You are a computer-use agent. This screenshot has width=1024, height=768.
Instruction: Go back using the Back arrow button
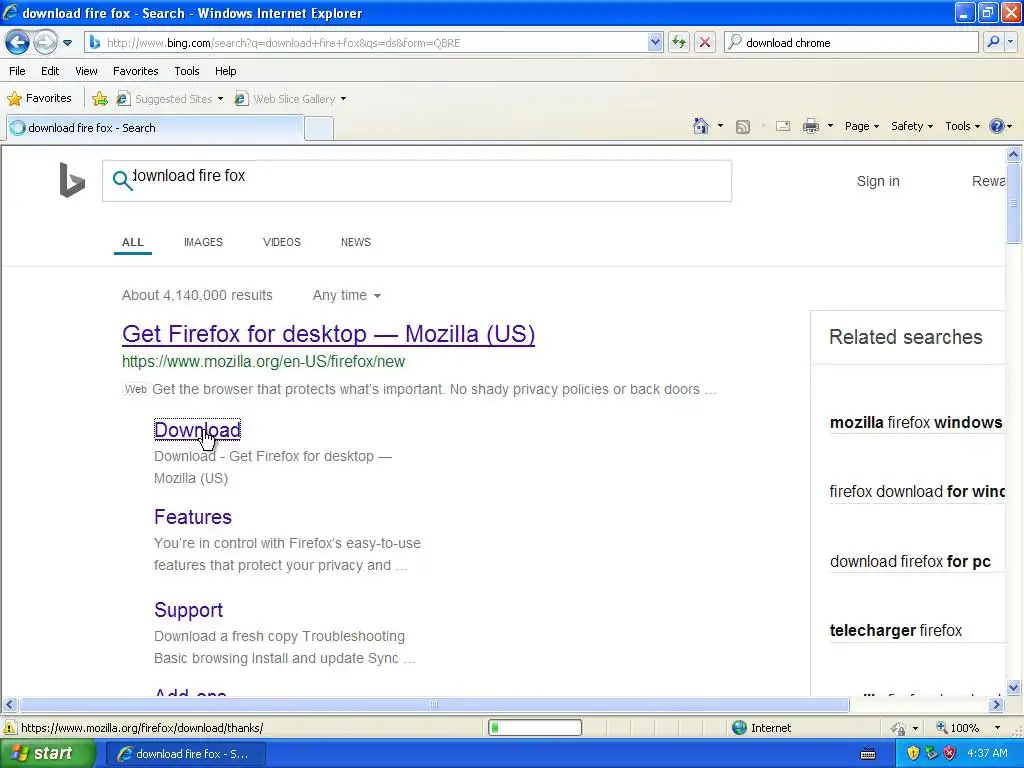coord(18,42)
